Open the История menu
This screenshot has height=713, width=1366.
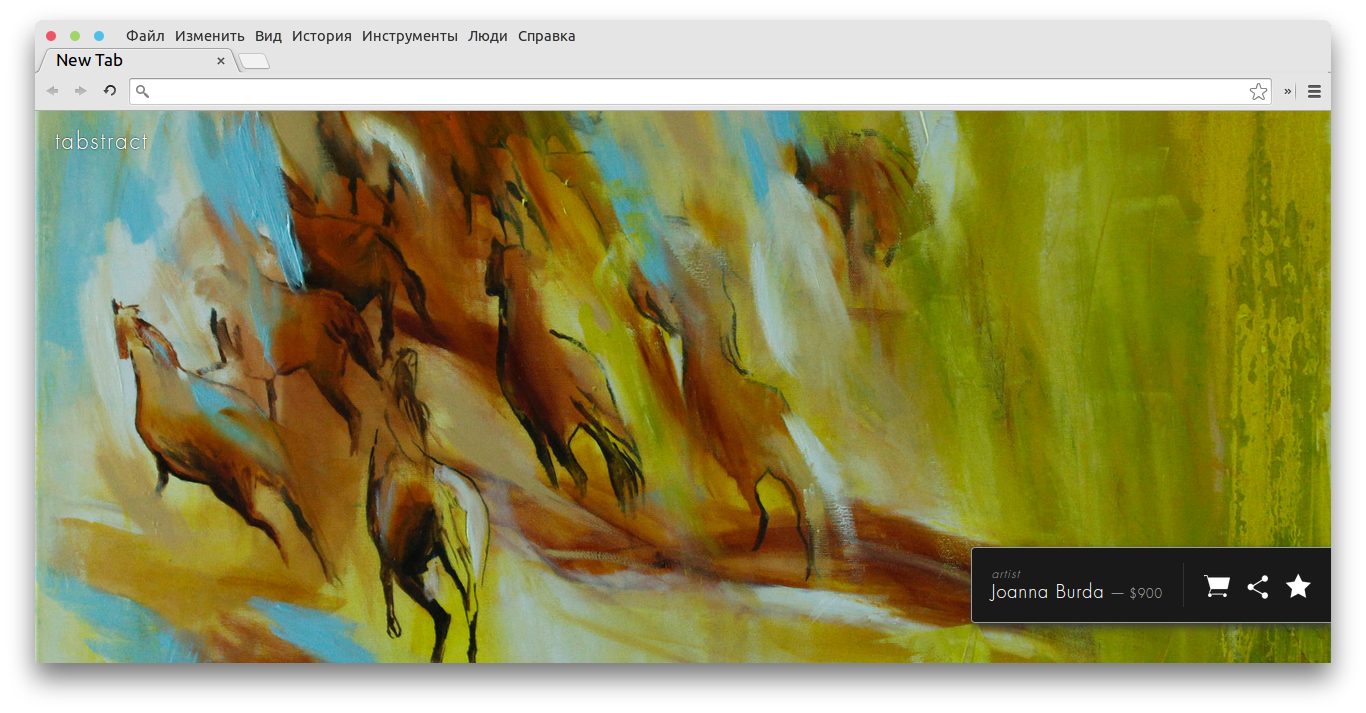click(x=321, y=36)
